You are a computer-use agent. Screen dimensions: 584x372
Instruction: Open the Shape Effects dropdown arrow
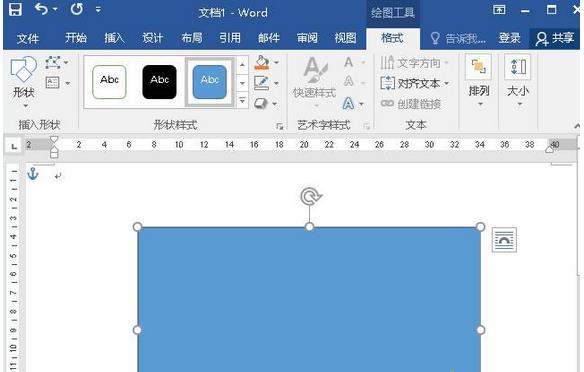tap(275, 104)
